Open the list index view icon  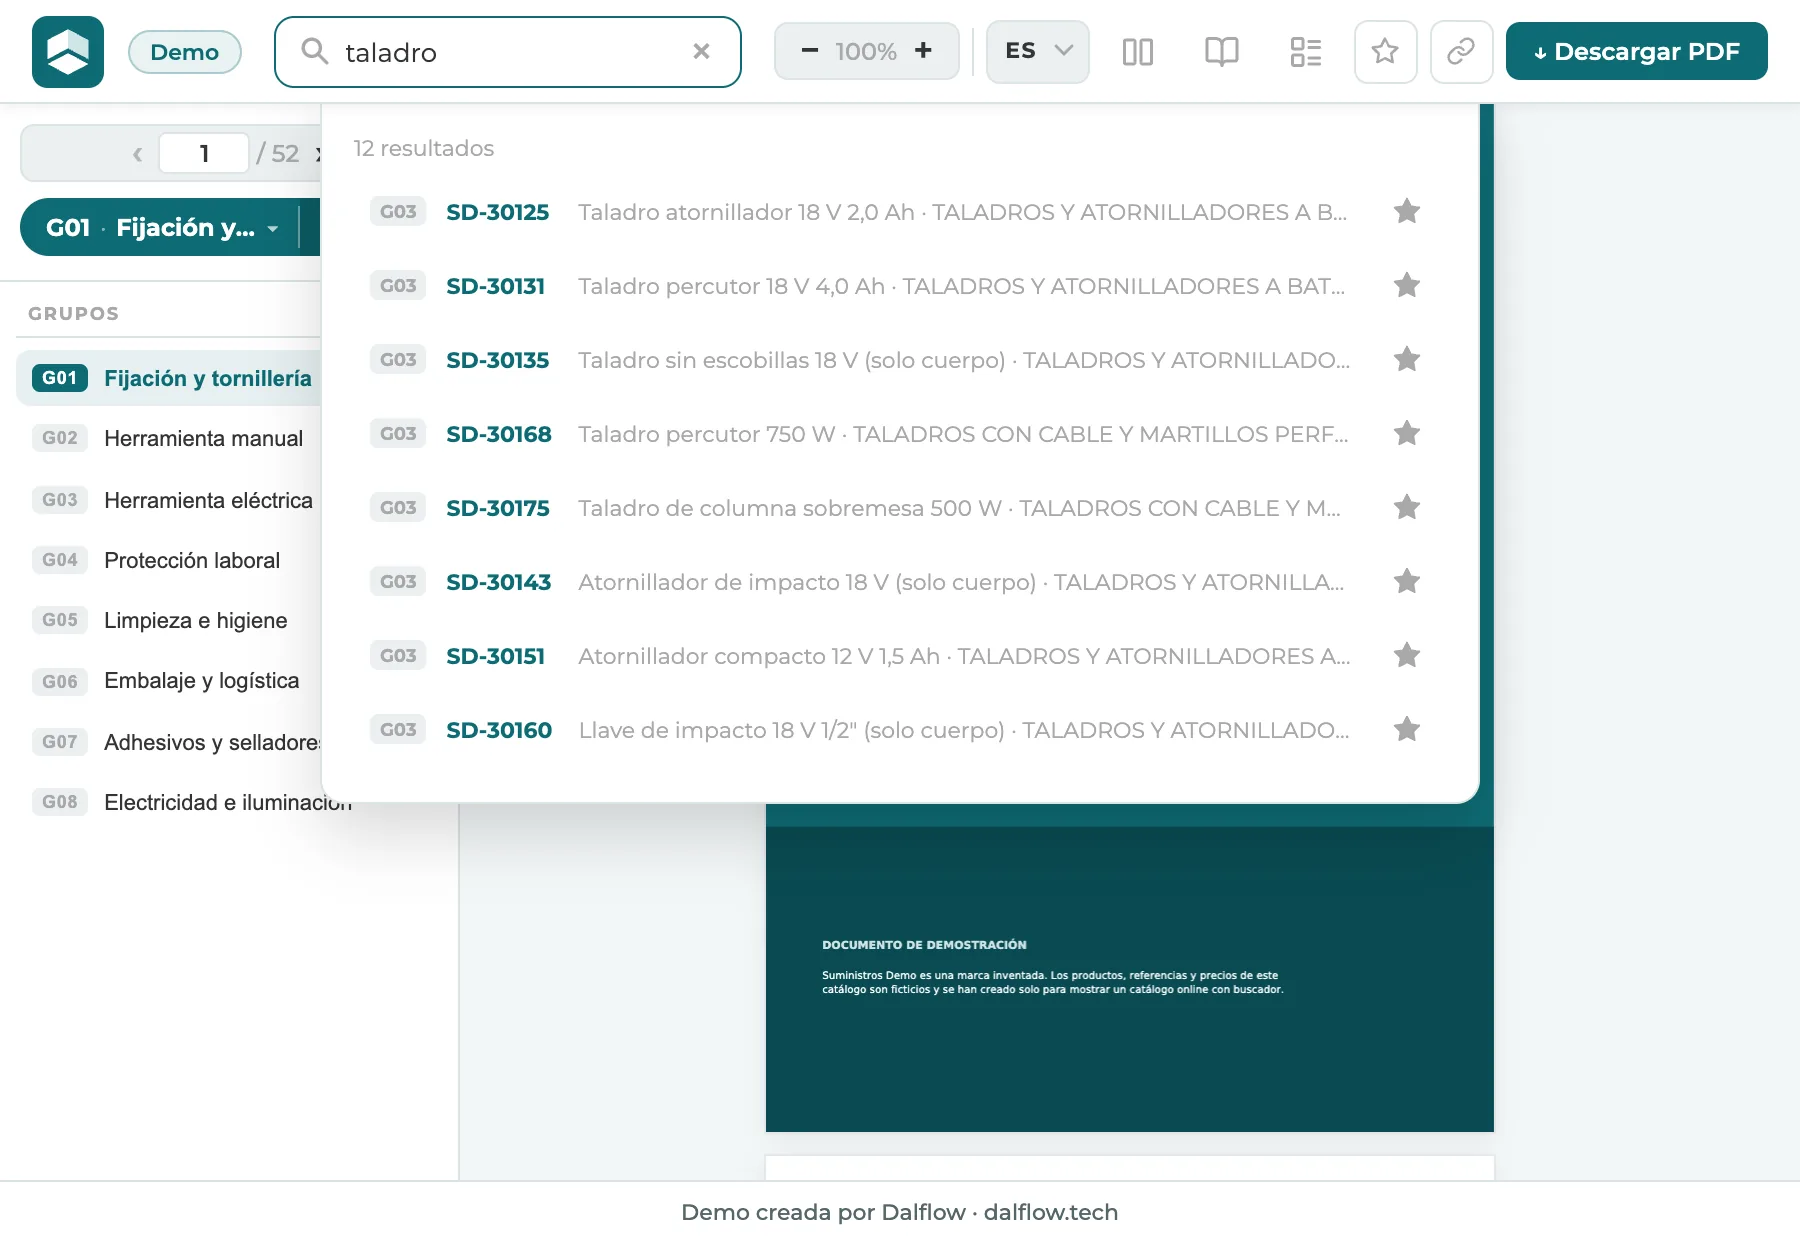click(1306, 52)
